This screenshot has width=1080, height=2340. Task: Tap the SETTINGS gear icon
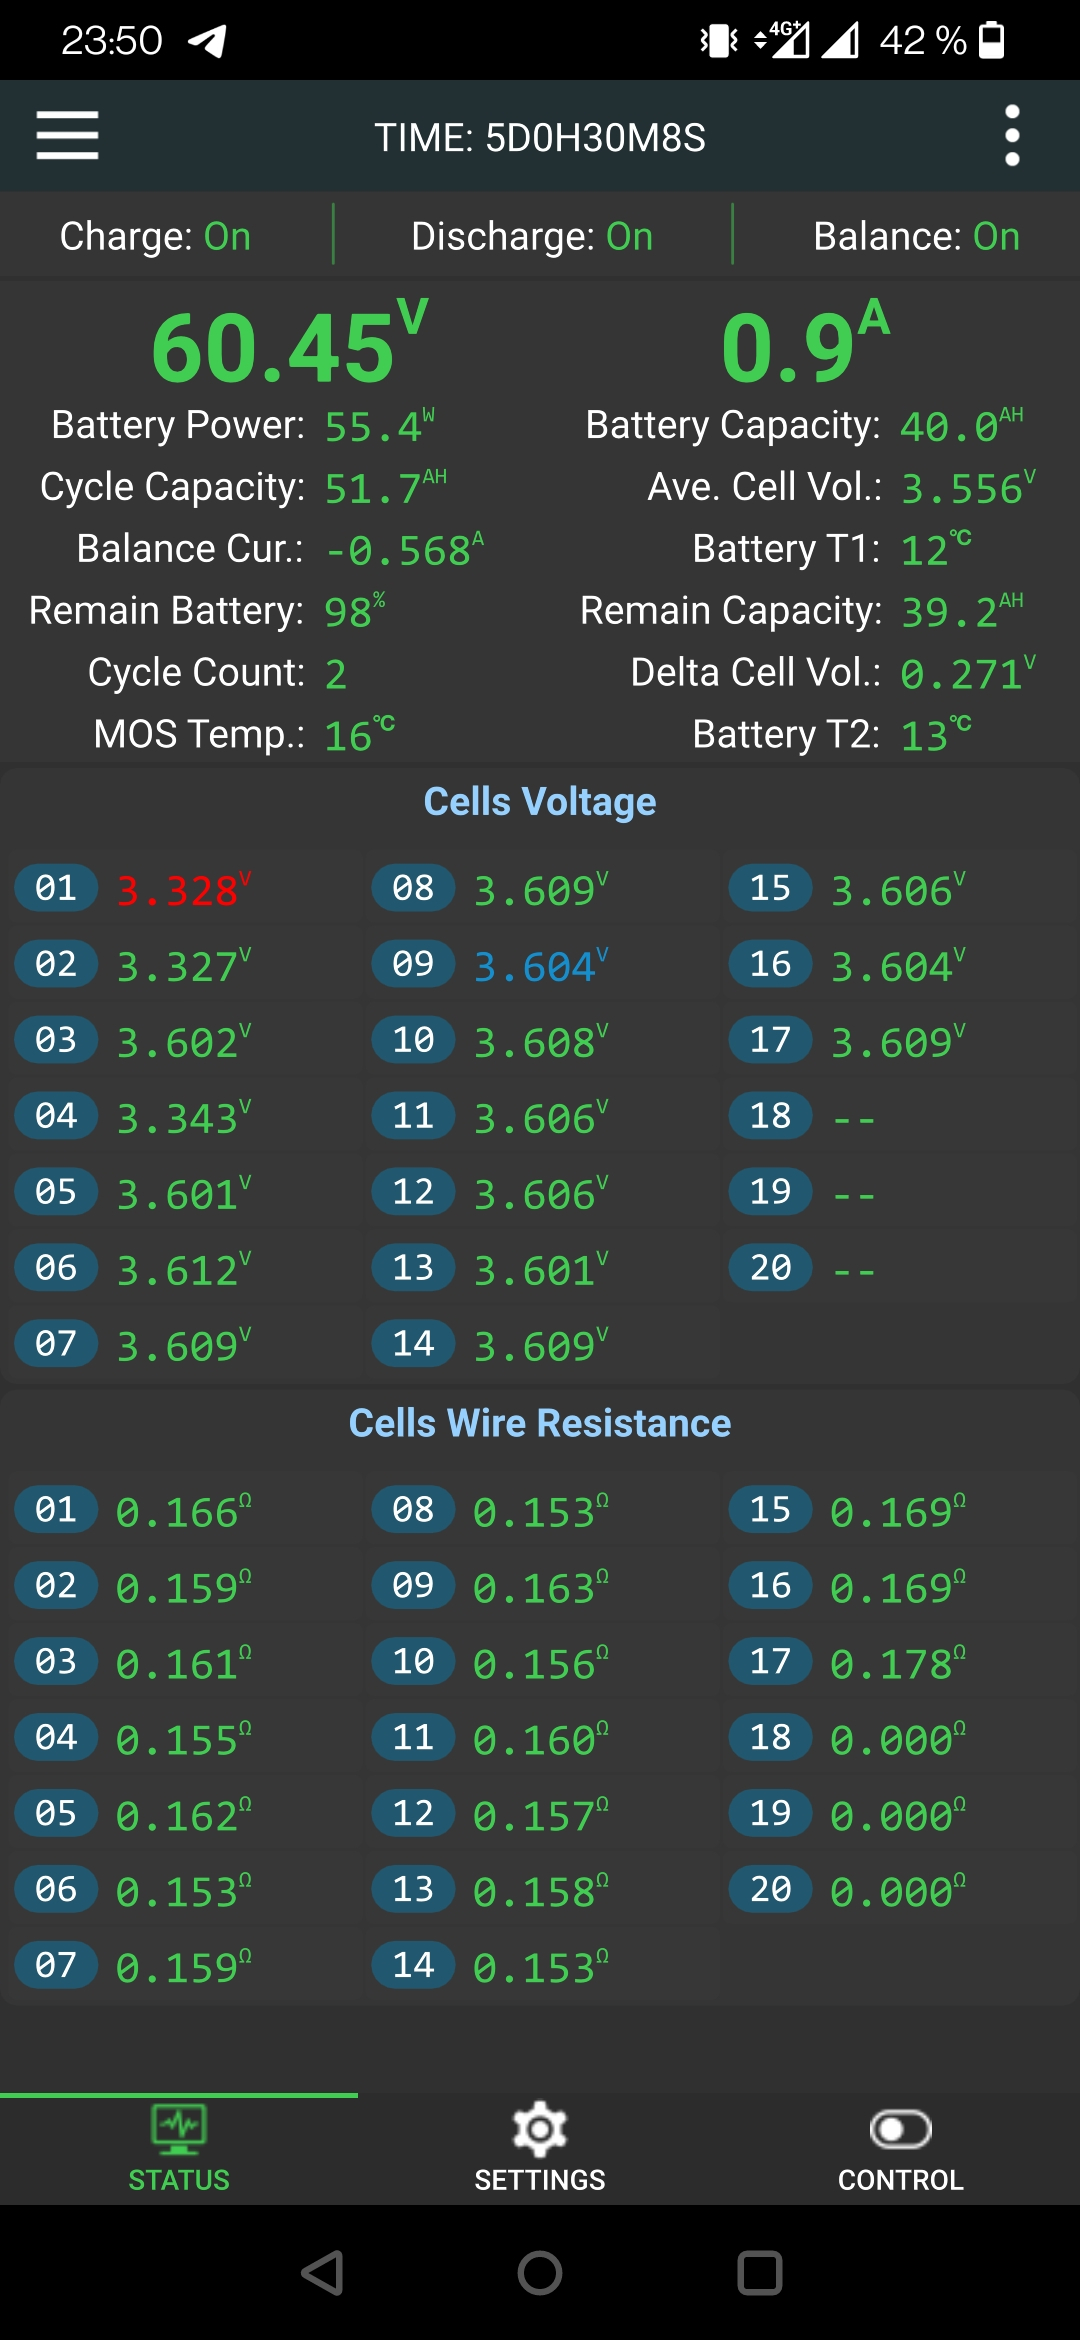[540, 2129]
